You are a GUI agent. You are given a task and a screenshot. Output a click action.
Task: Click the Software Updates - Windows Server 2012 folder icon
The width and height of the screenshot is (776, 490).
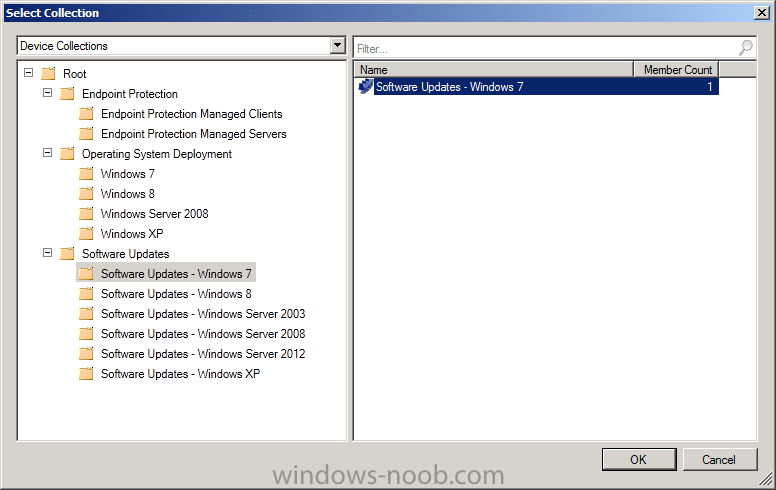point(86,353)
